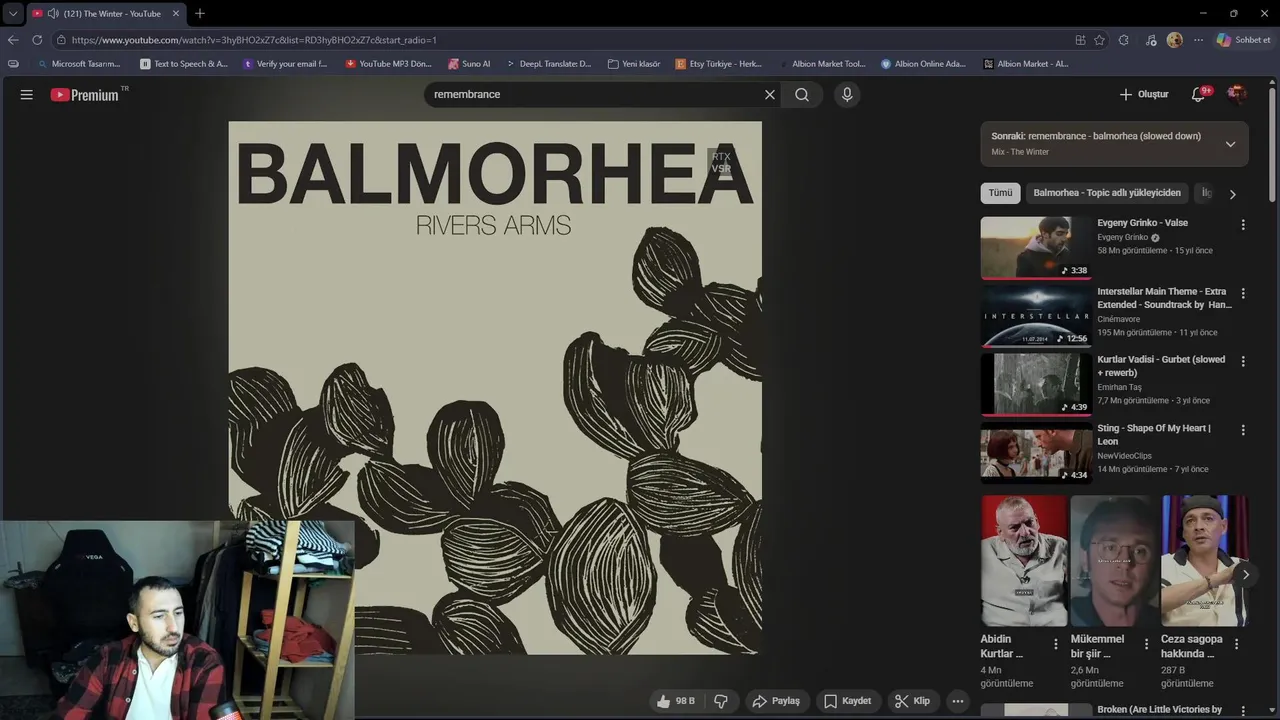Image resolution: width=1280 pixels, height=720 pixels.
Task: Open Albion Online Ada... bookmark
Action: point(923,64)
